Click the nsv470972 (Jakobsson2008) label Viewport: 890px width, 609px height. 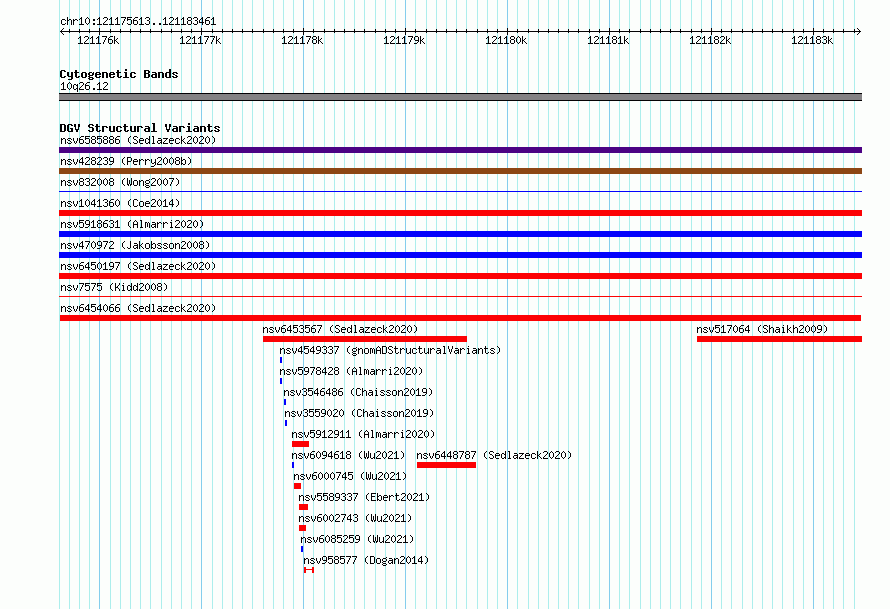(x=135, y=245)
